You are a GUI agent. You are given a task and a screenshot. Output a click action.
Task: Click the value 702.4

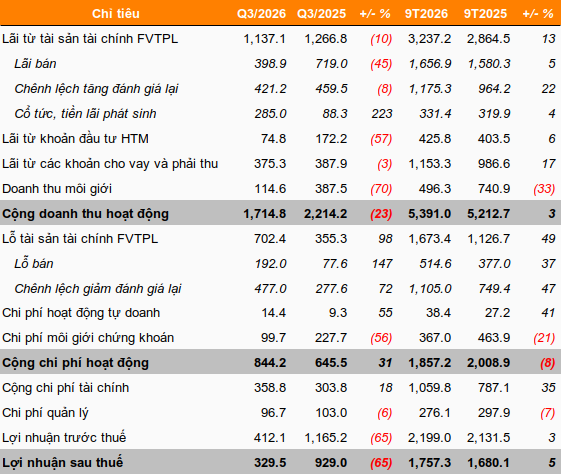pos(270,239)
